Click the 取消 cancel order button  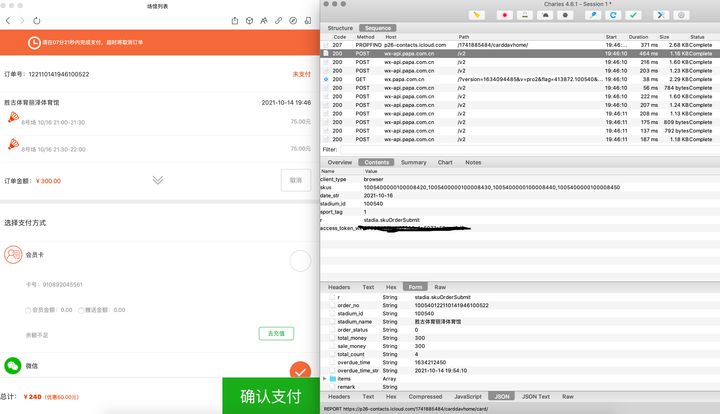click(296, 180)
